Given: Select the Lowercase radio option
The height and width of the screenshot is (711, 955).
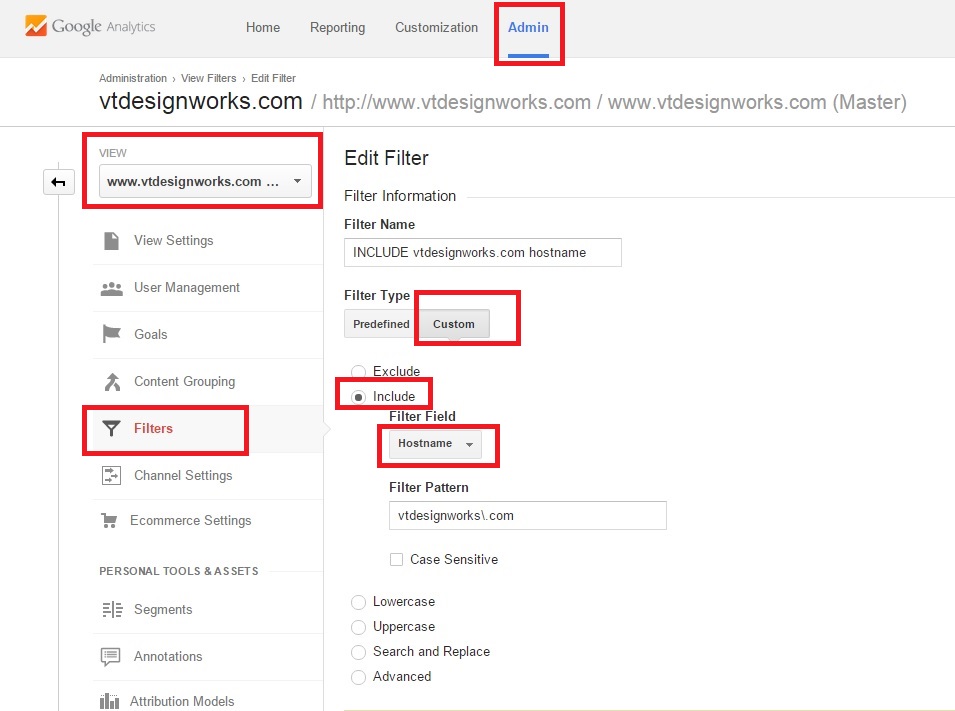Looking at the screenshot, I should (358, 603).
